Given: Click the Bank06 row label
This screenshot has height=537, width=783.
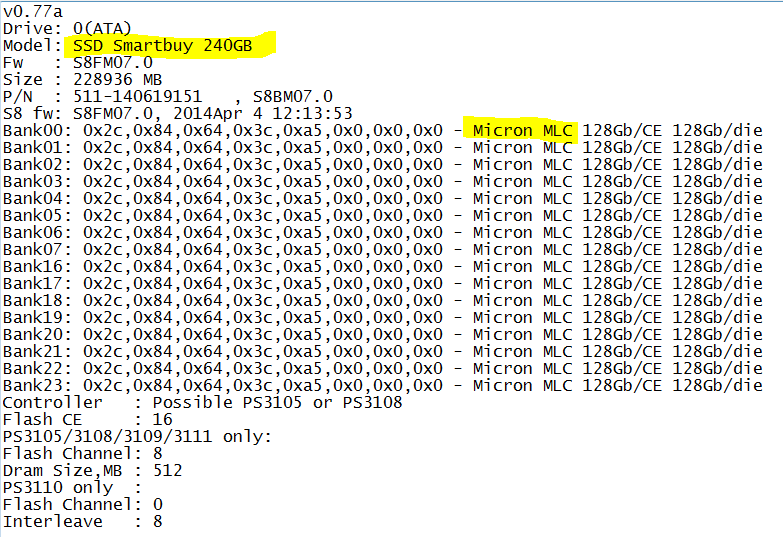Looking at the screenshot, I should click(37, 232).
